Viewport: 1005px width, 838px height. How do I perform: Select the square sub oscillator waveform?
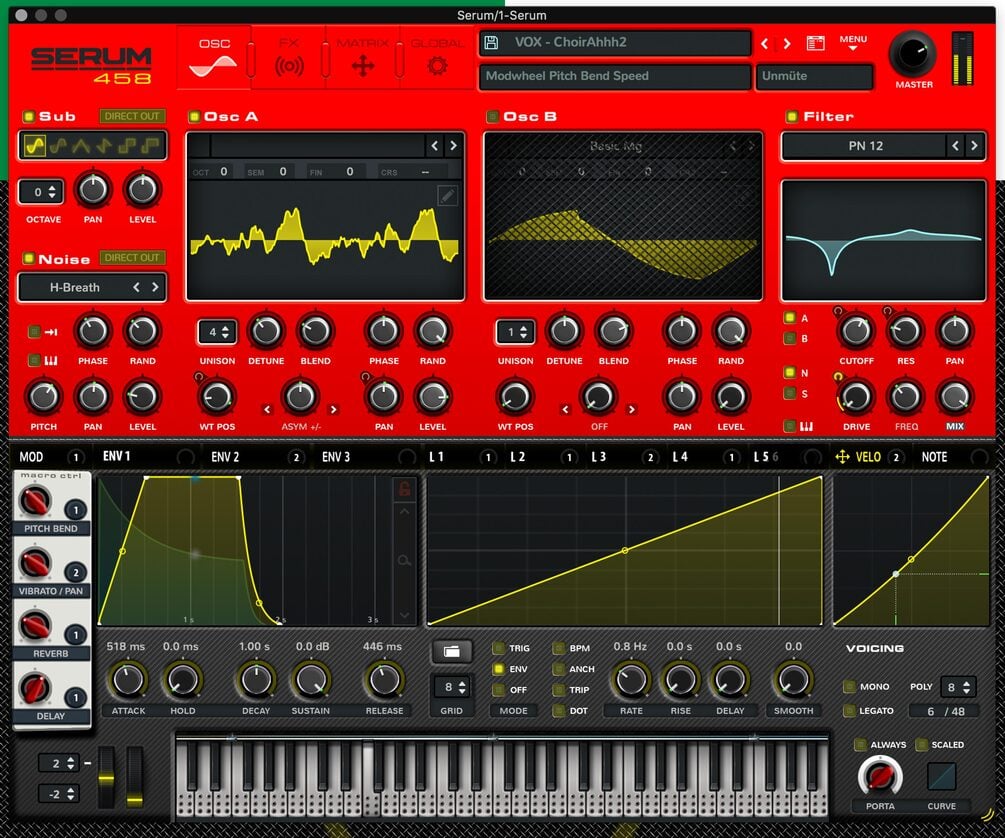127,146
